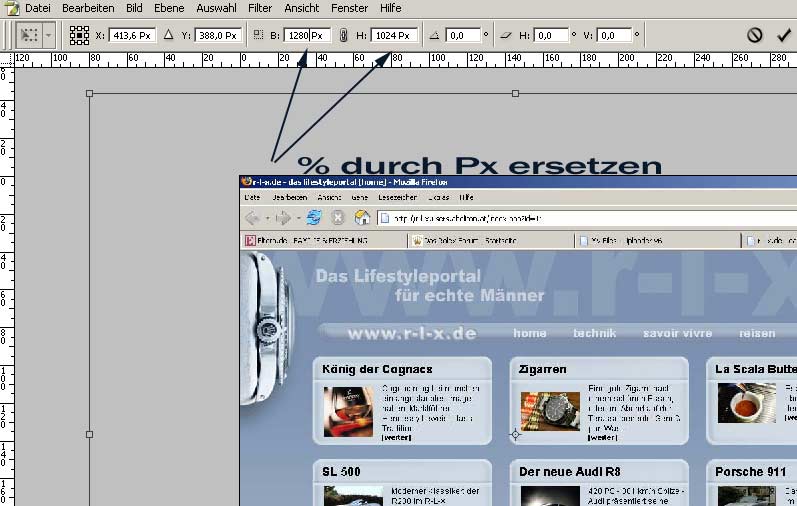Click the rotation angle icon

[x=434, y=35]
